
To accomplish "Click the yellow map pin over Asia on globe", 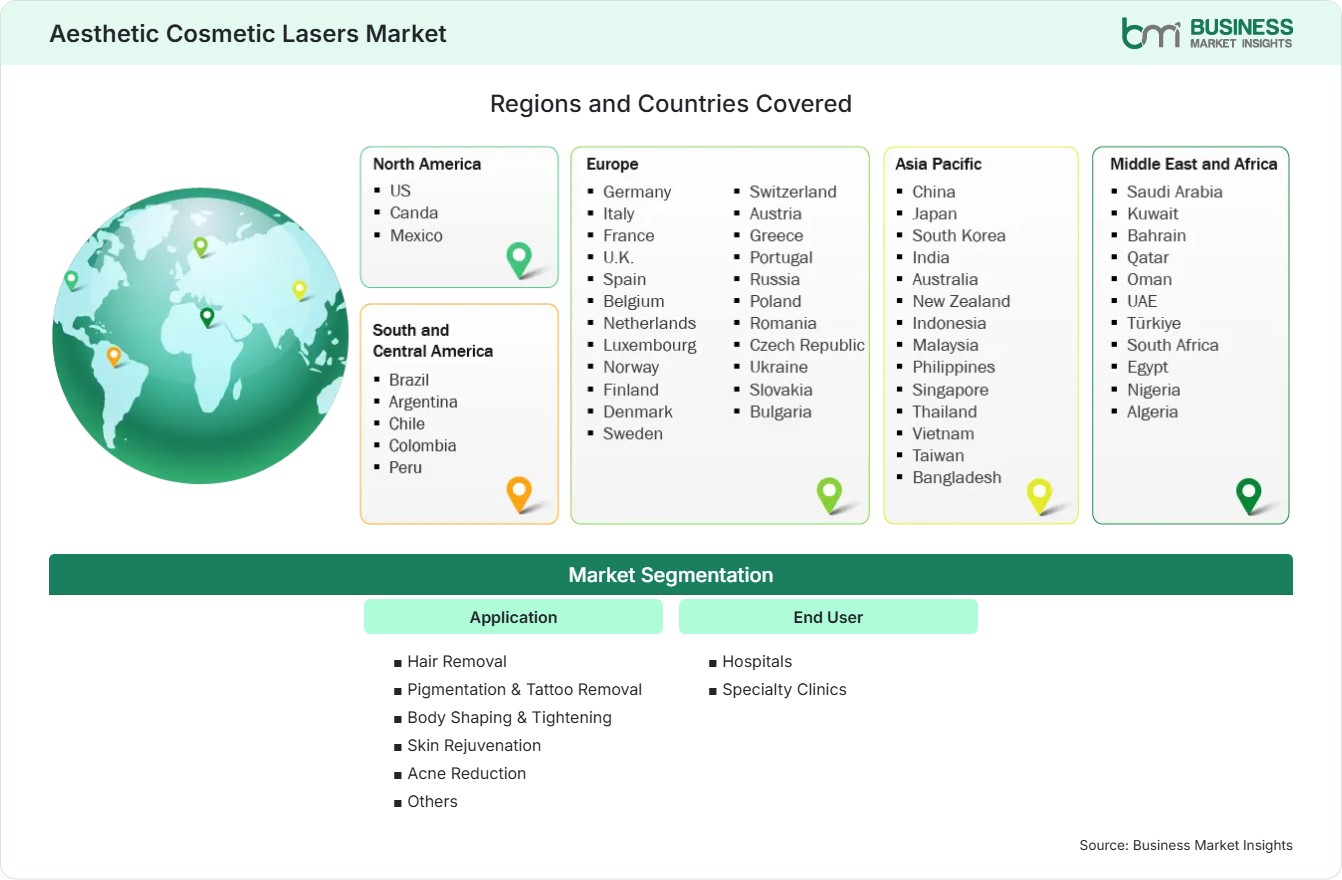I will 299,290.
